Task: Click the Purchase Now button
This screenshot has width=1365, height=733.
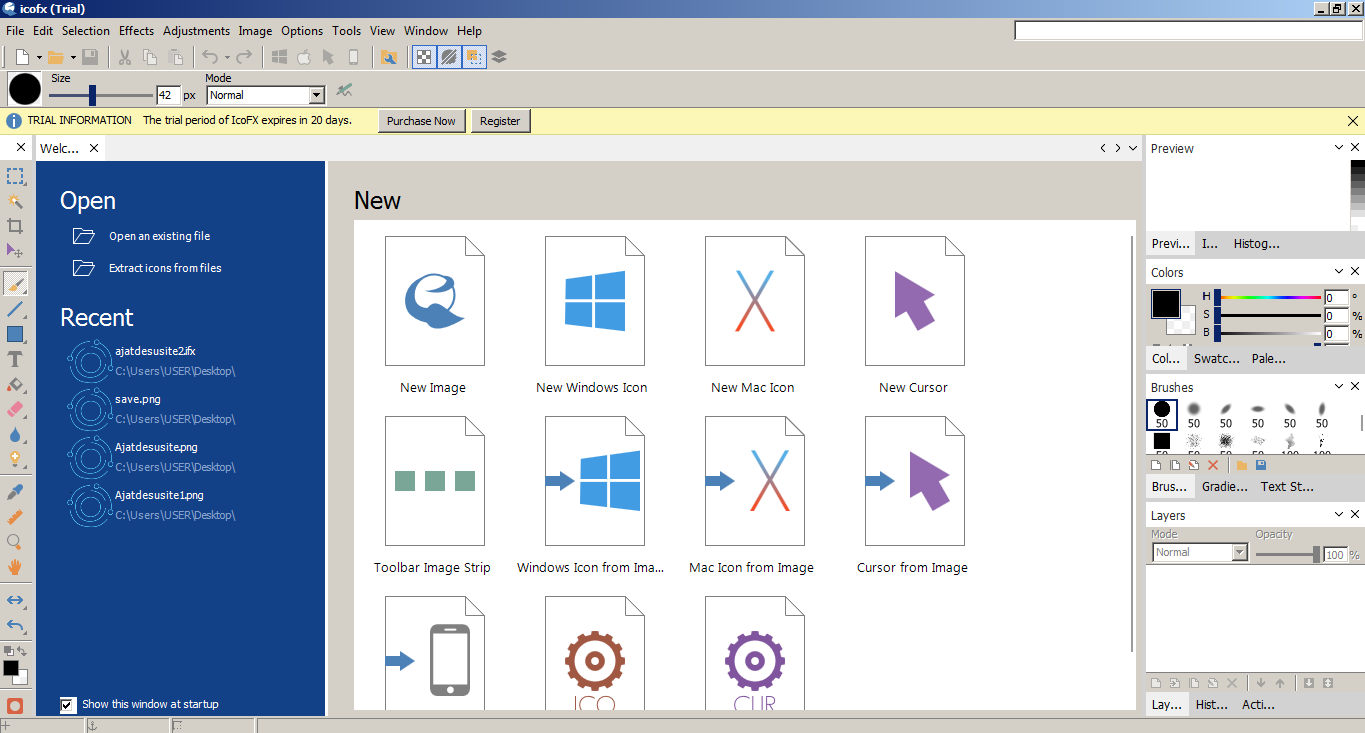Action: tap(421, 121)
